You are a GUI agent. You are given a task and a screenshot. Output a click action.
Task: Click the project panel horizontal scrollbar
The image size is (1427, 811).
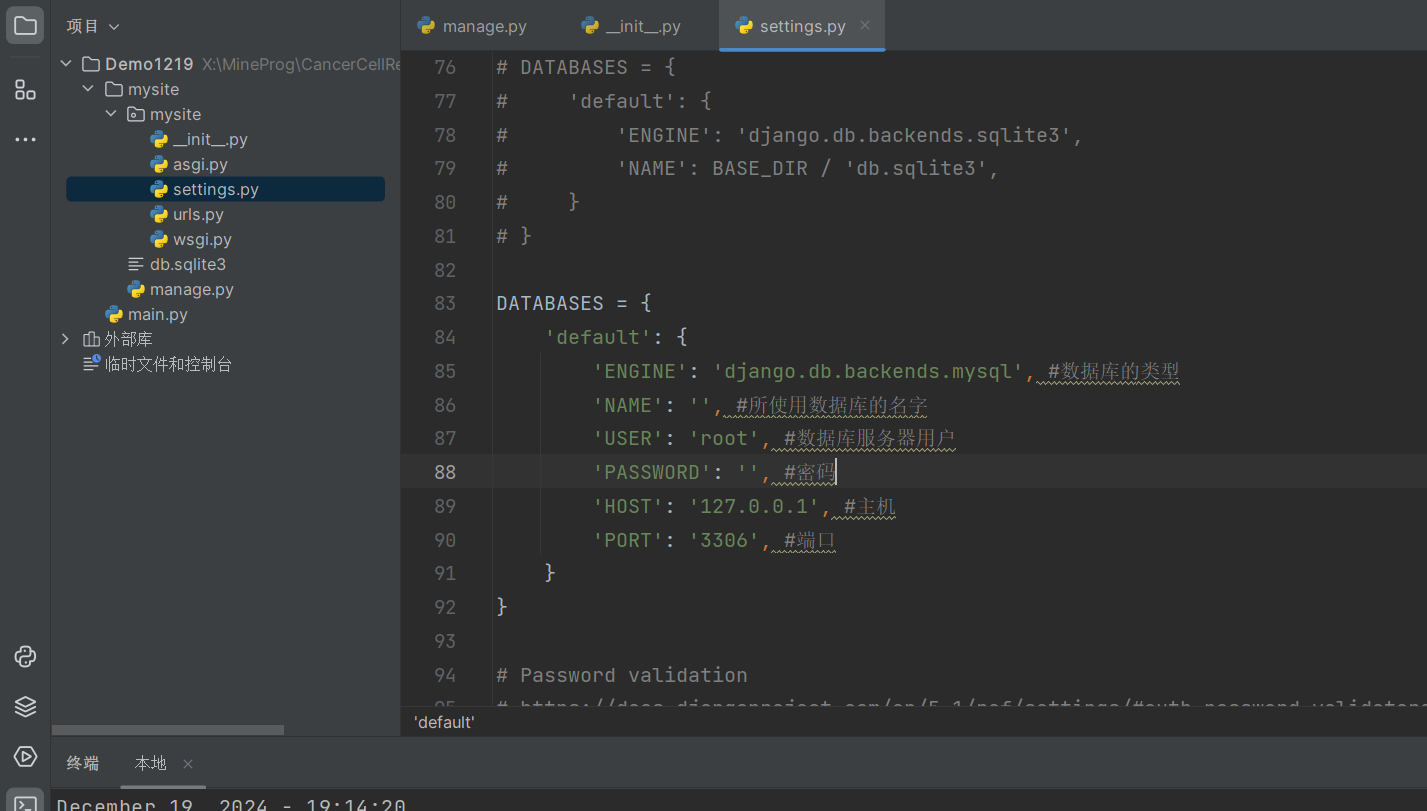point(168,730)
